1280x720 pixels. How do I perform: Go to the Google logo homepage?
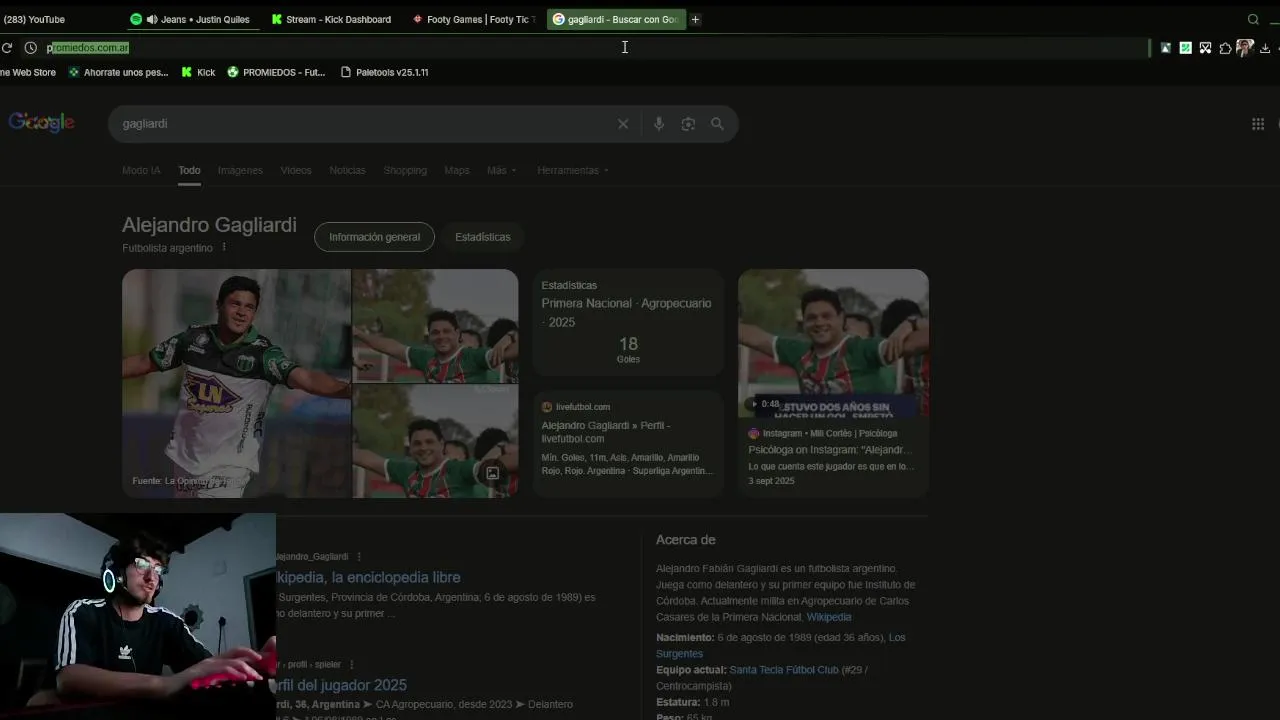click(42, 122)
